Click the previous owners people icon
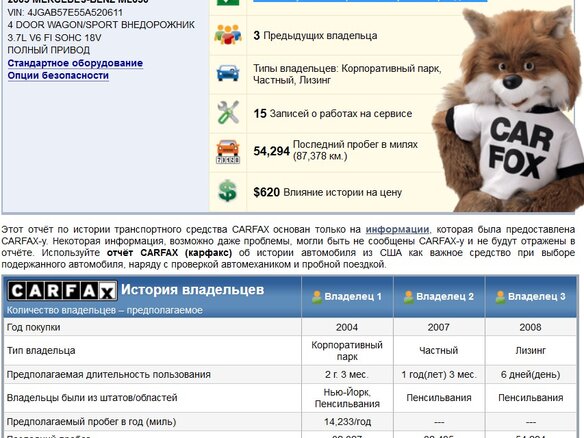Image resolution: width=584 pixels, height=438 pixels. point(228,35)
